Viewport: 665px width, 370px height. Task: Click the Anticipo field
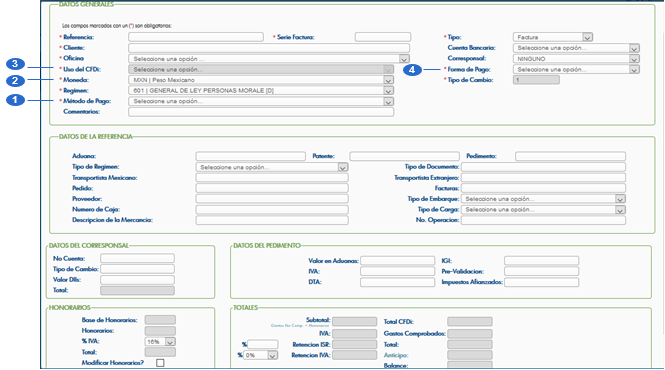pyautogui.click(x=470, y=355)
